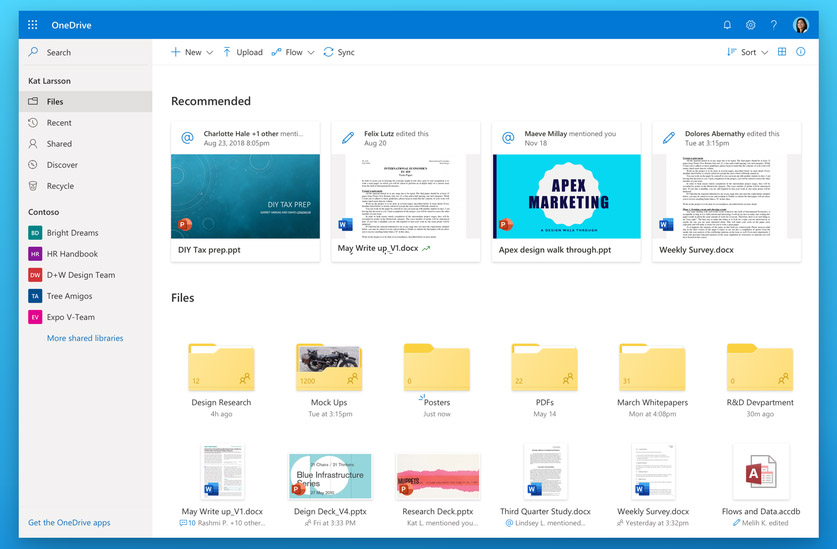The height and width of the screenshot is (549, 837).
Task: Click Get the OneDrive apps link
Action: point(69,523)
